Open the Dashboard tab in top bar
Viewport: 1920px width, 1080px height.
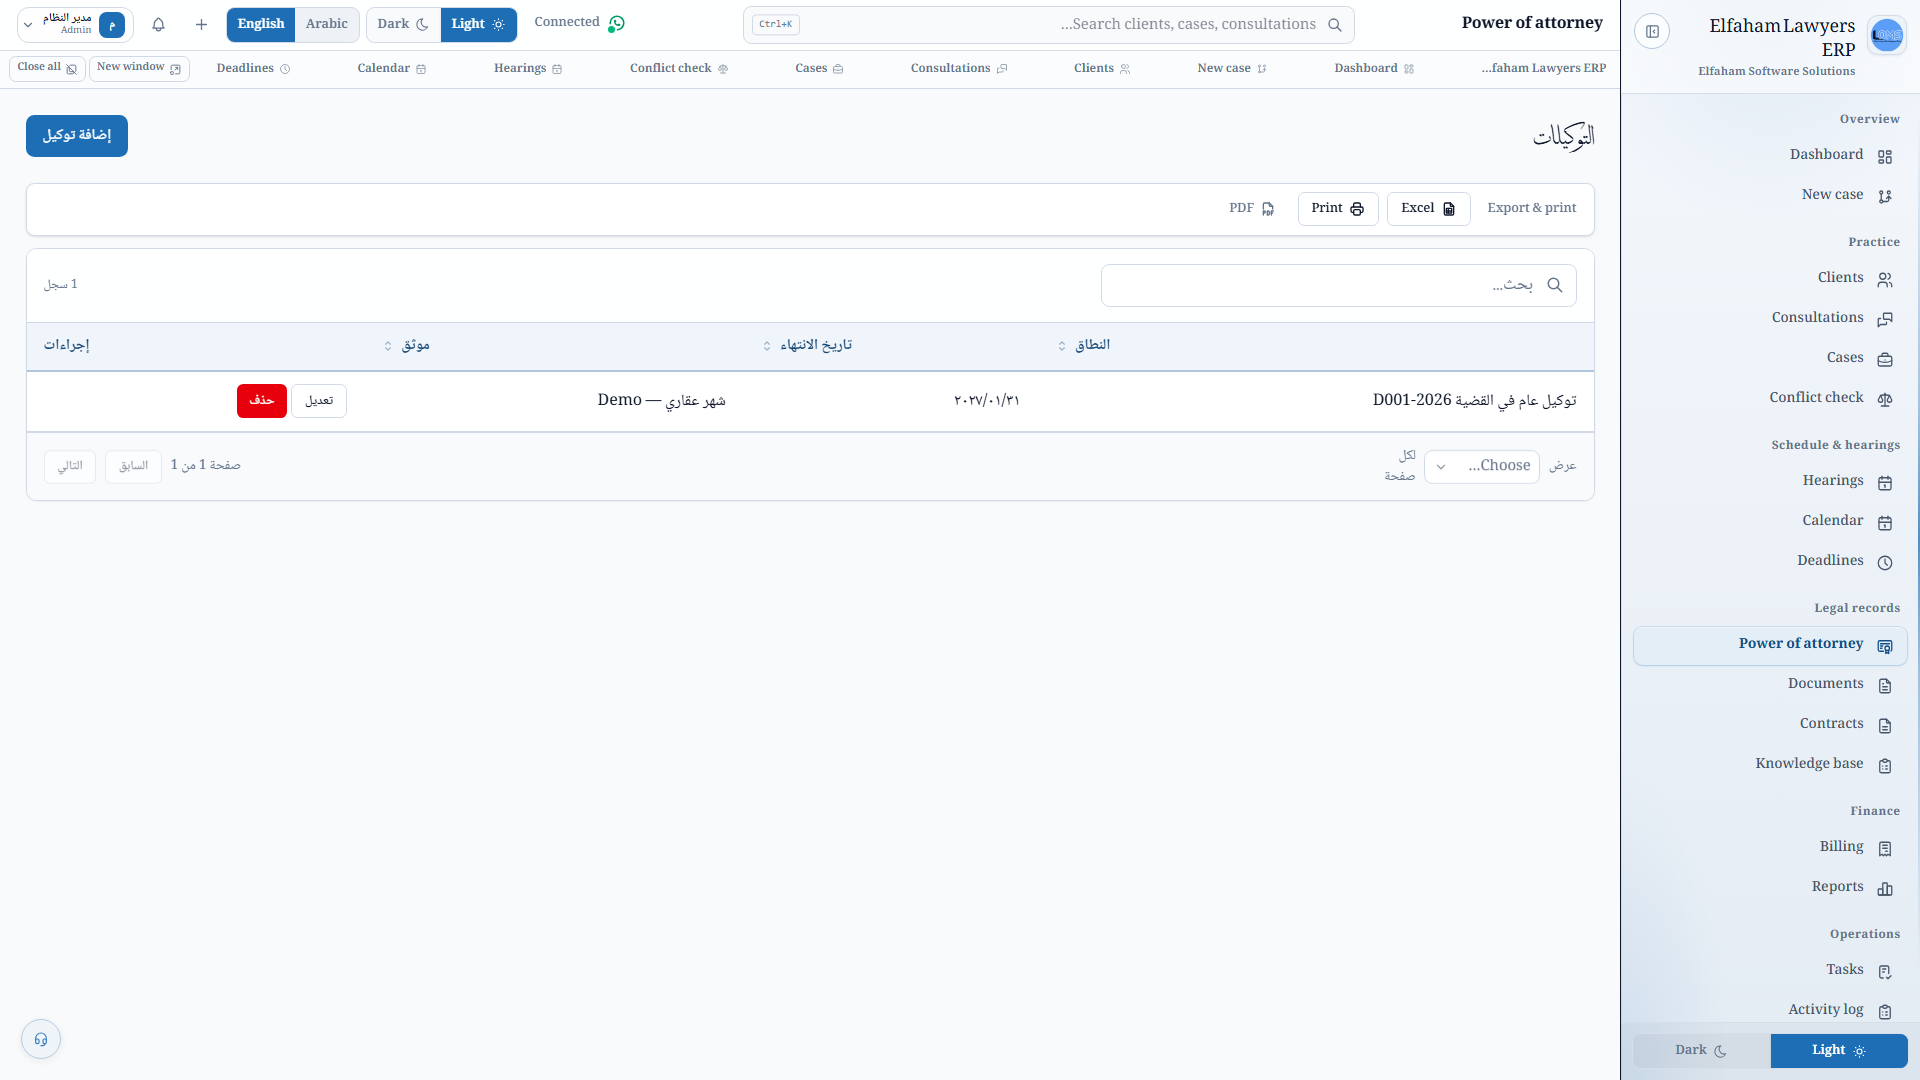tap(1374, 69)
